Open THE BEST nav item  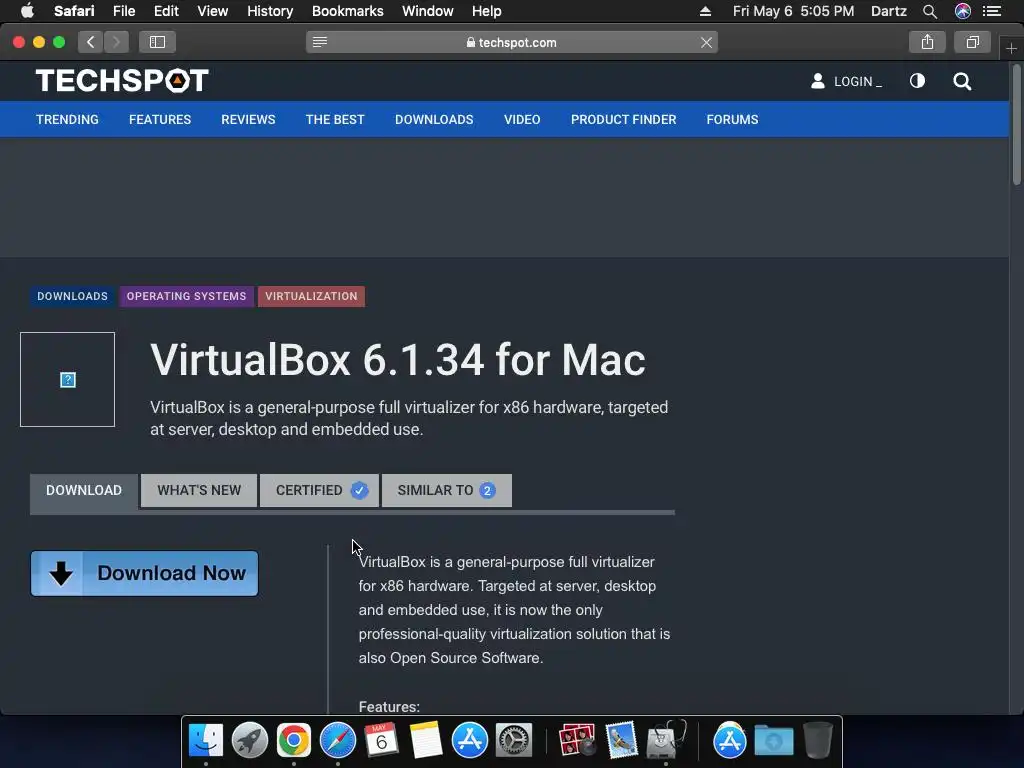335,120
